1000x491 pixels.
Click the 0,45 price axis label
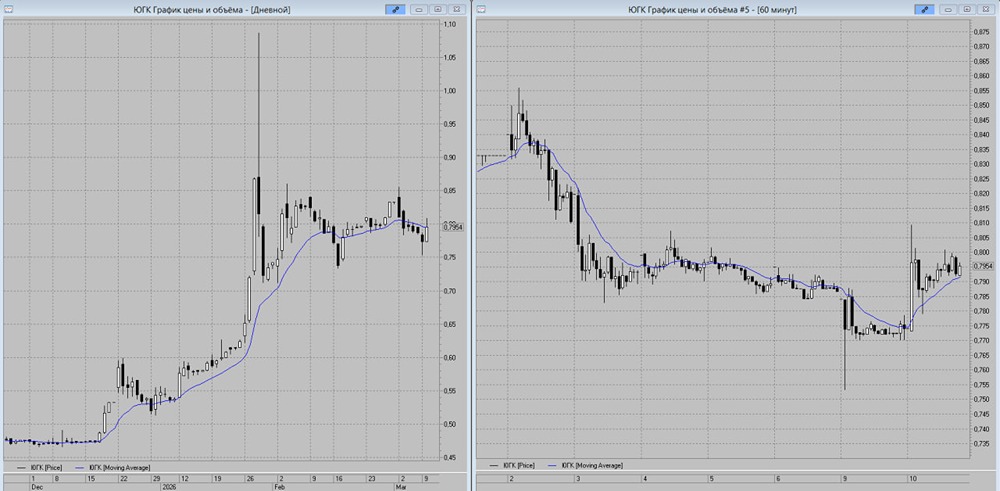[448, 457]
